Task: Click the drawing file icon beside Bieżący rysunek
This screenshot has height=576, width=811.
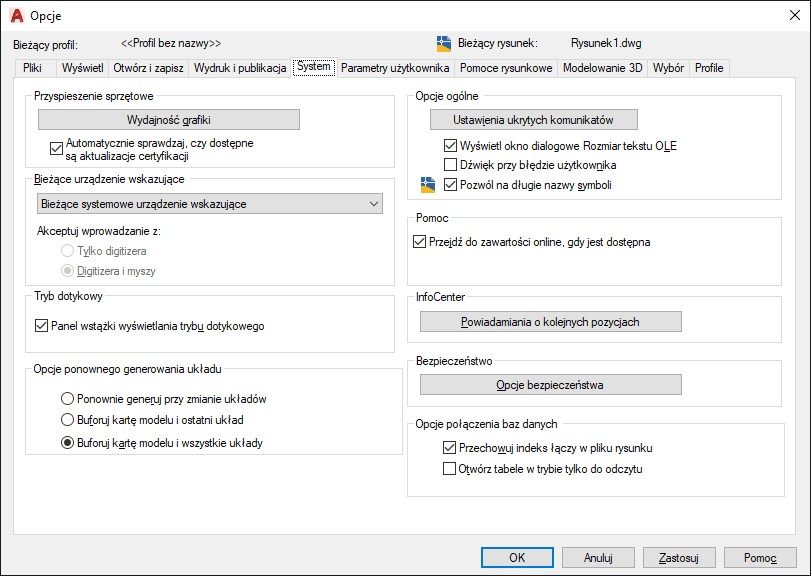Action: (x=445, y=43)
